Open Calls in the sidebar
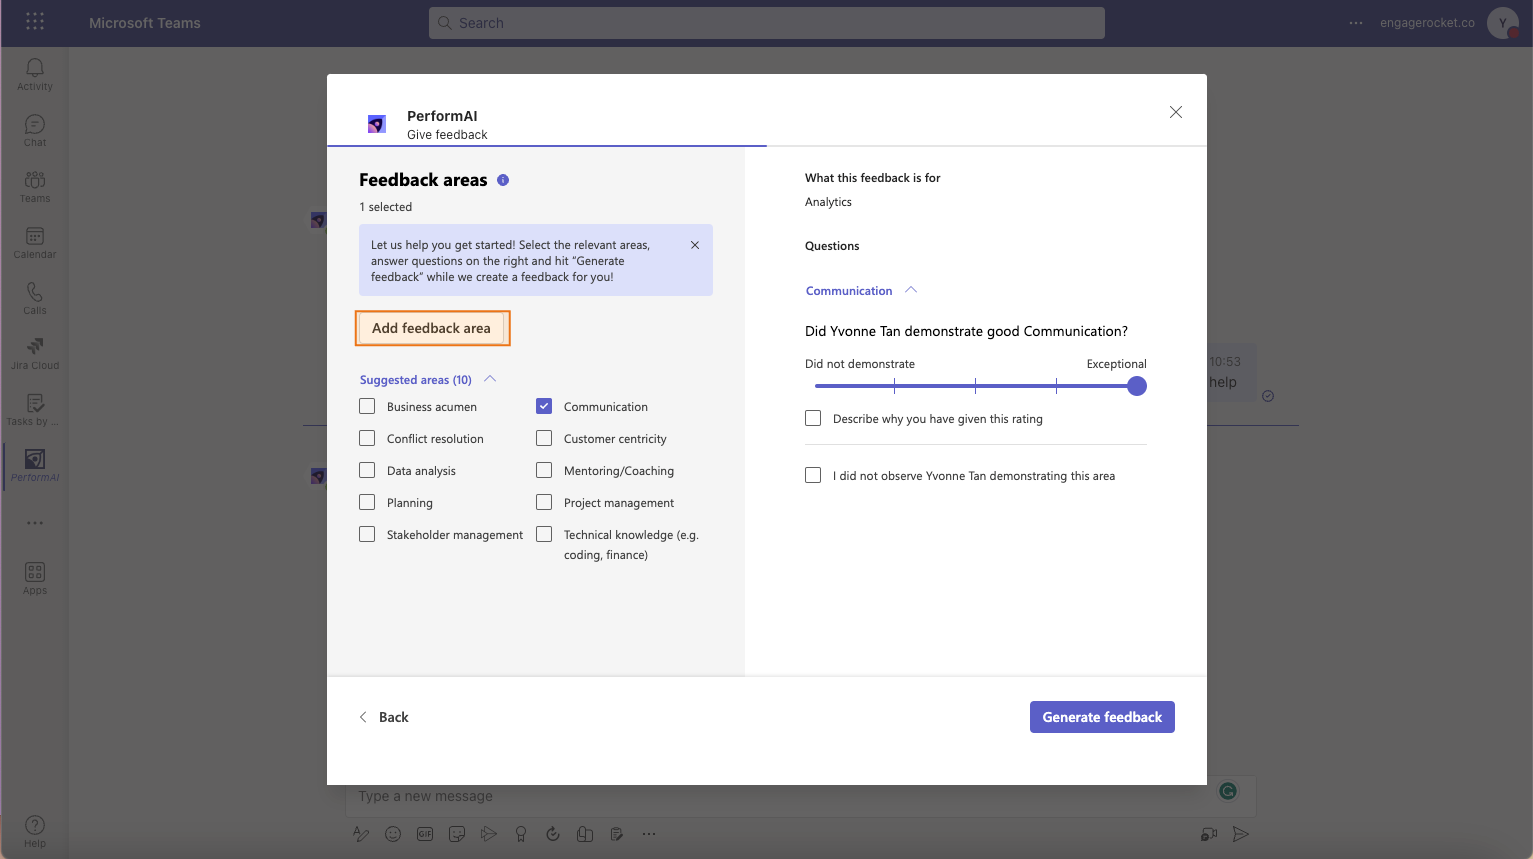Viewport: 1533px width, 859px height. [35, 298]
